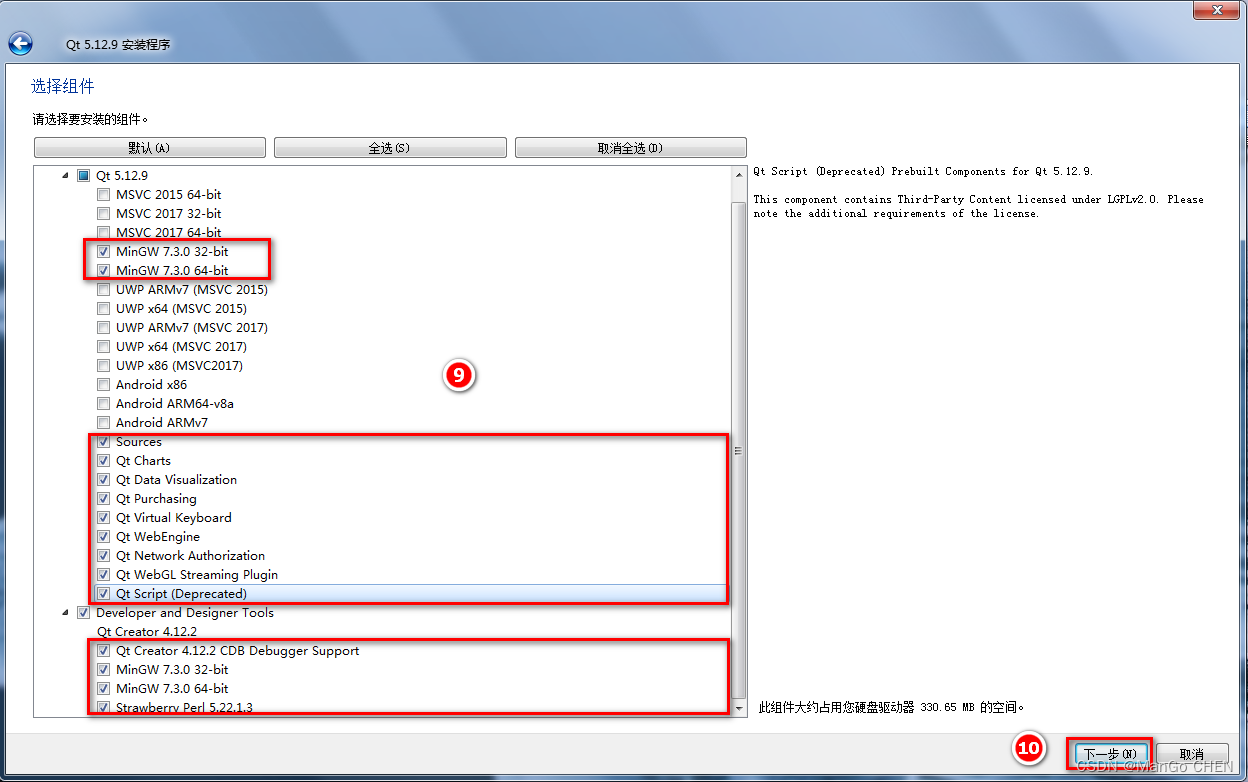Enable the MSVC 2017 32-bit checkbox

pos(104,213)
